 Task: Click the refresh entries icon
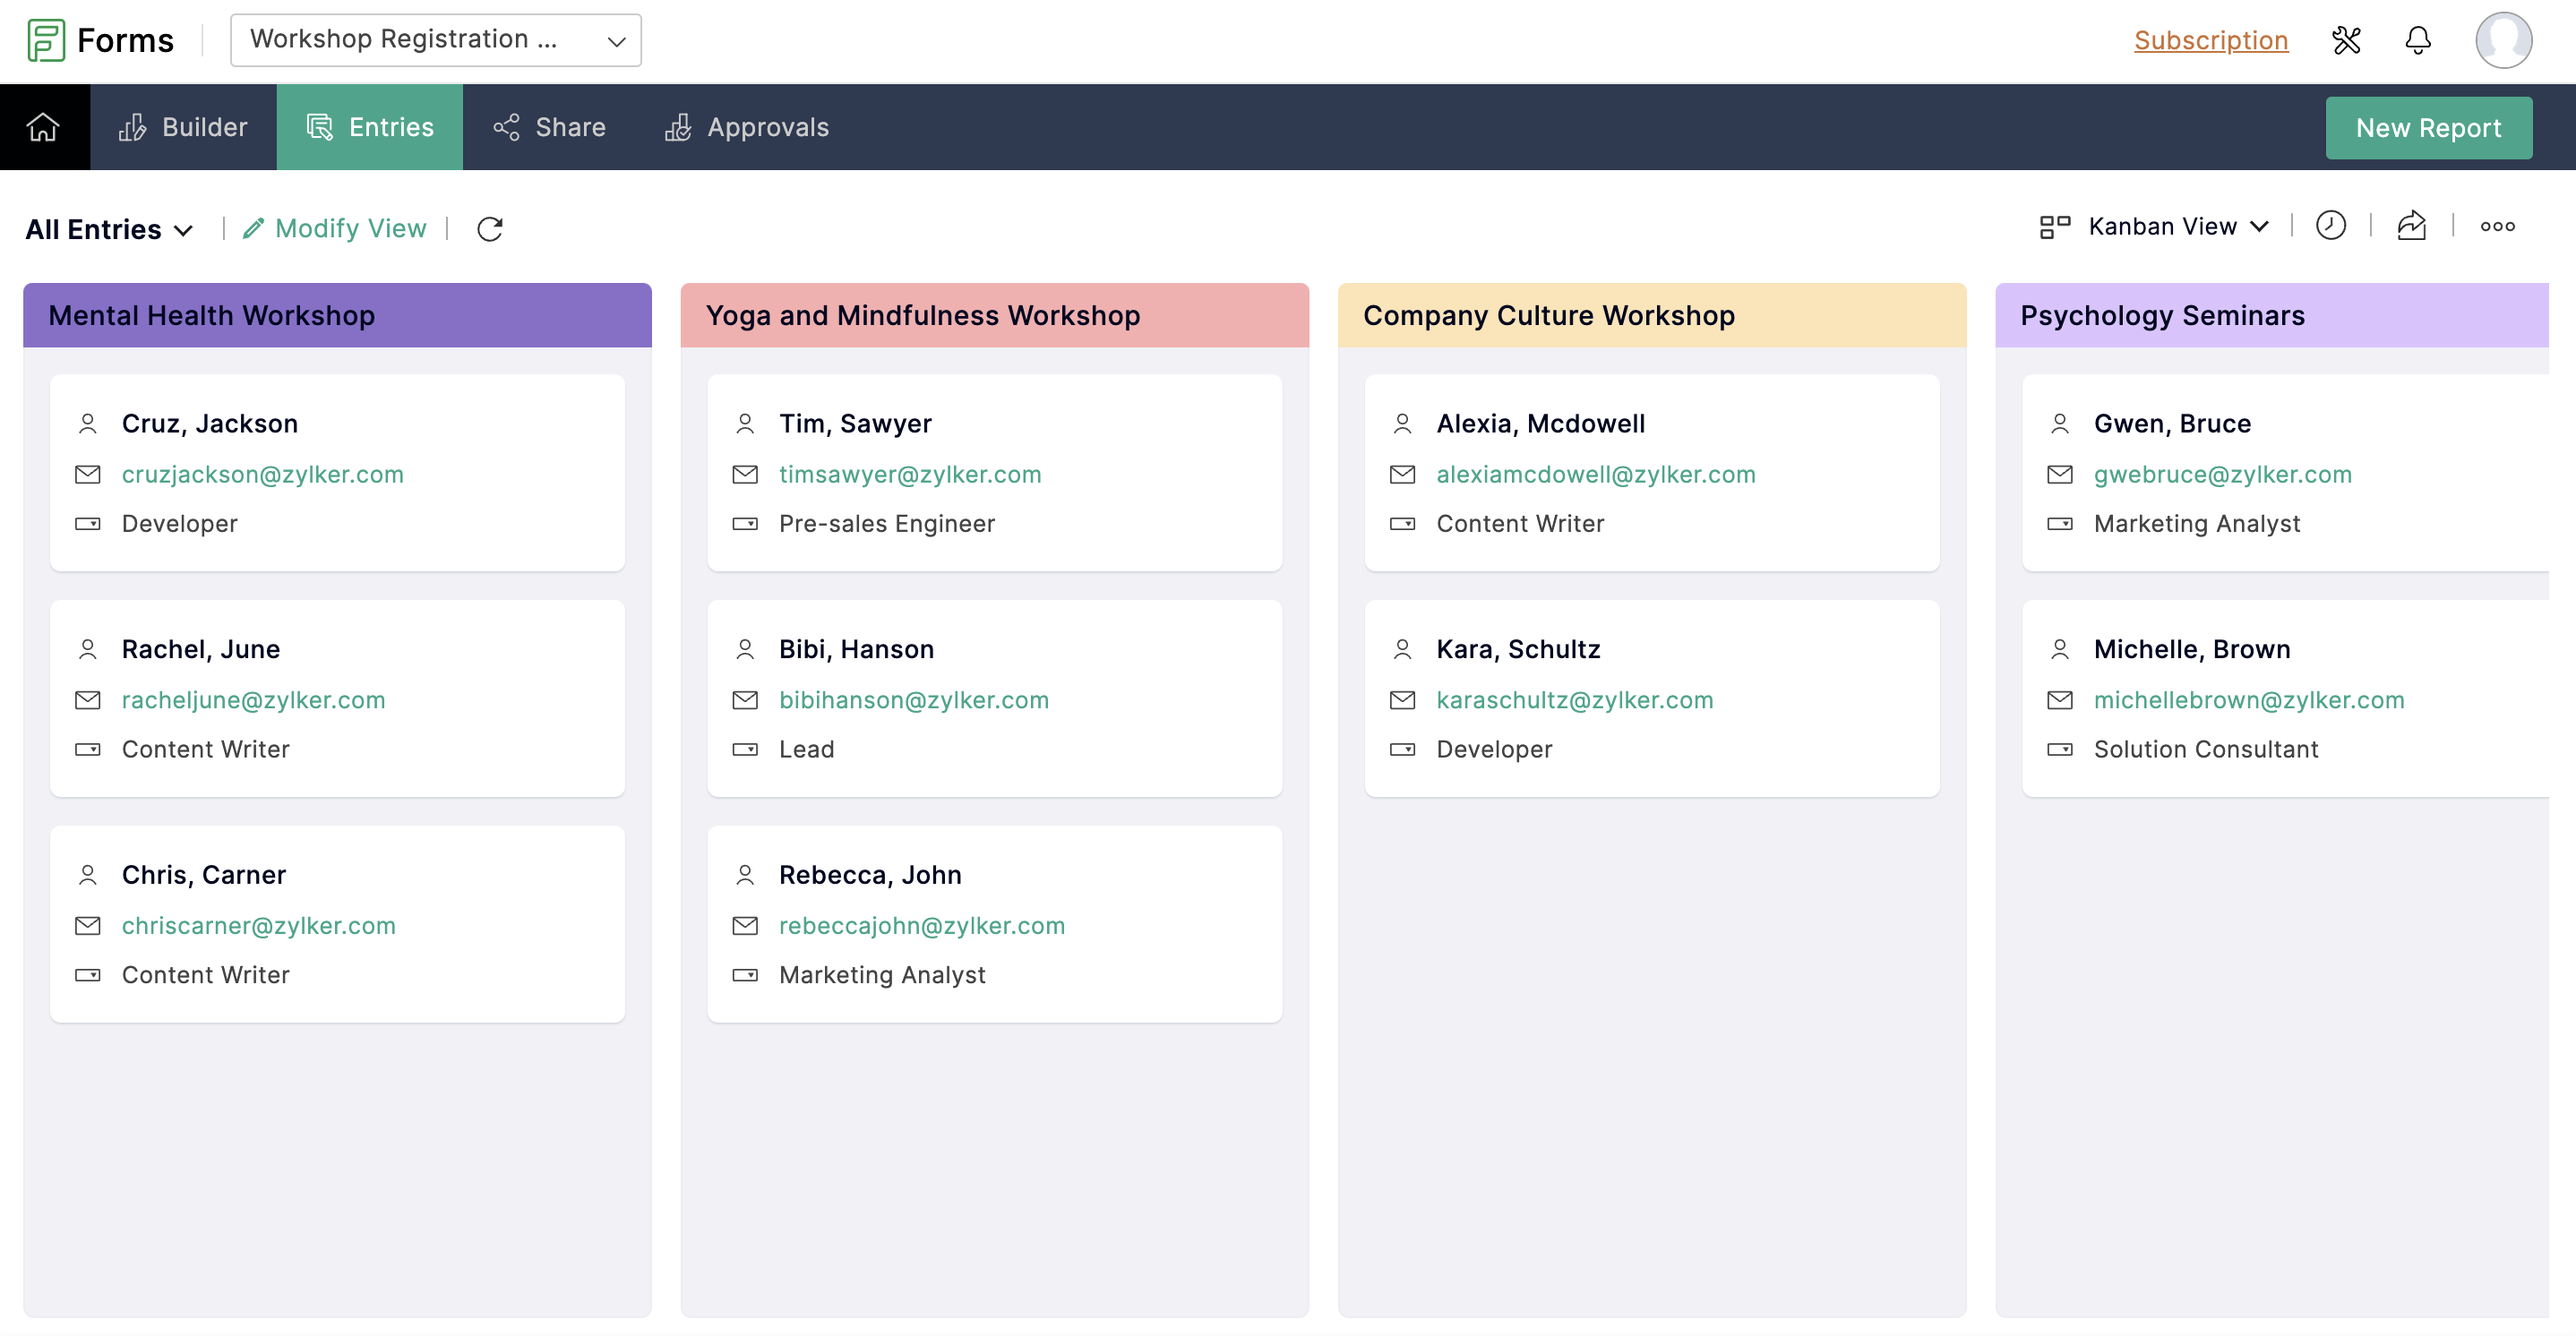[x=489, y=227]
